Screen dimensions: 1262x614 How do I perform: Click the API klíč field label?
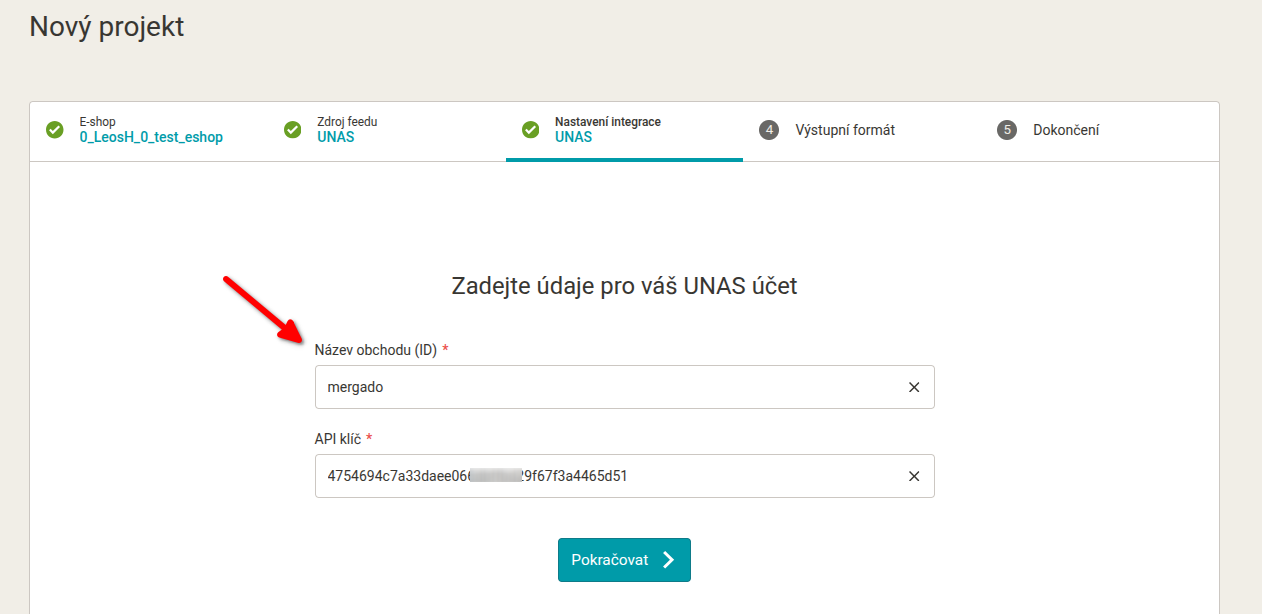(x=337, y=438)
